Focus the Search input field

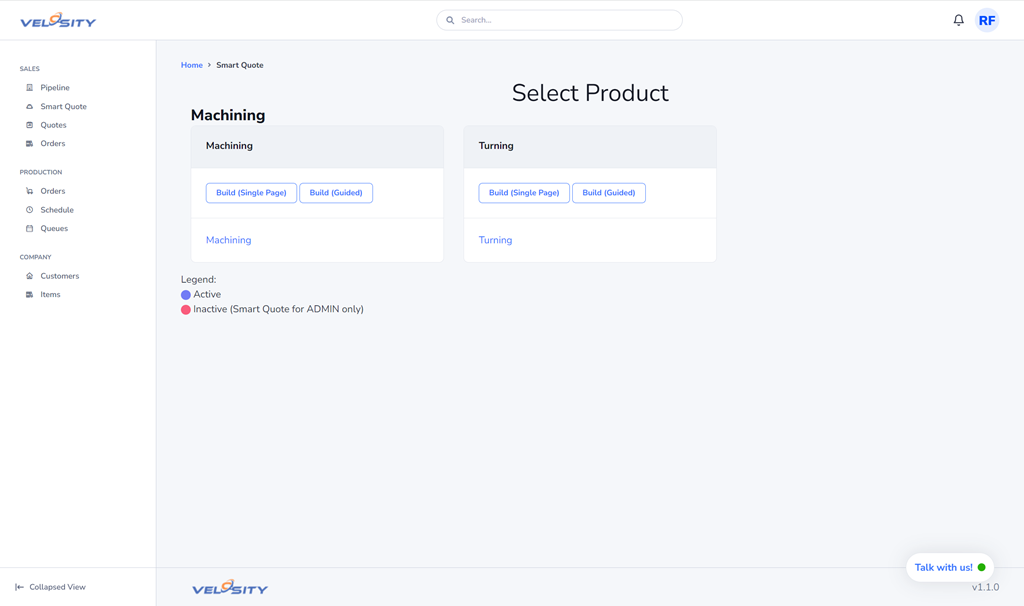click(x=565, y=20)
